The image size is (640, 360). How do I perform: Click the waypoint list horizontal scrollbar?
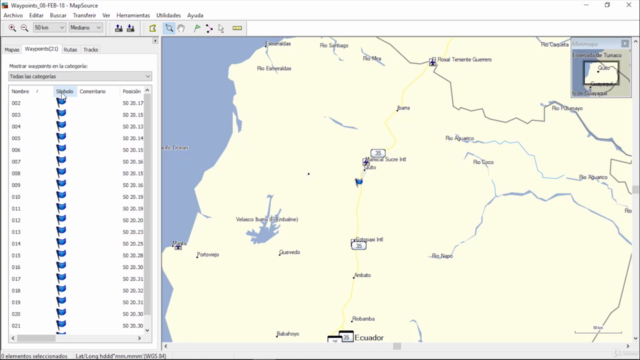pos(76,338)
